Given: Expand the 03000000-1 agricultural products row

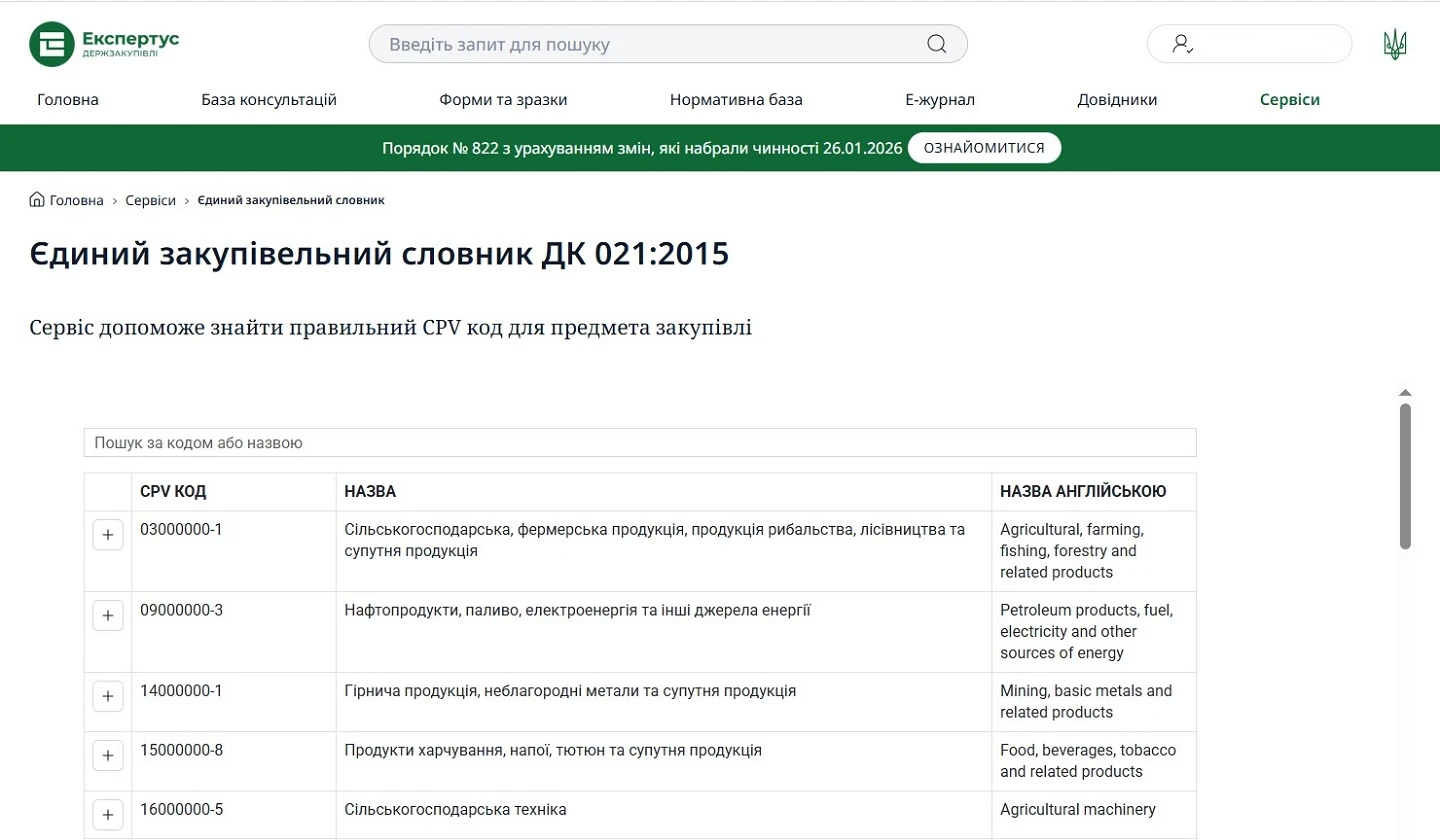Looking at the screenshot, I should (x=107, y=534).
